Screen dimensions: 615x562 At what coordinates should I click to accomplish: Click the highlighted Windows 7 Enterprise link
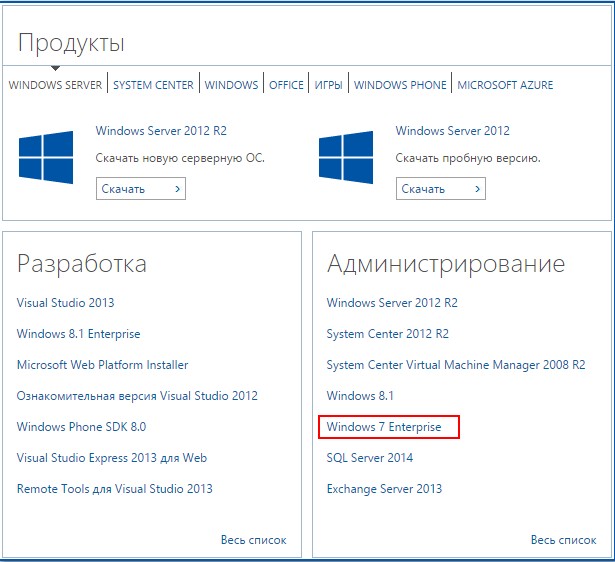click(x=384, y=427)
